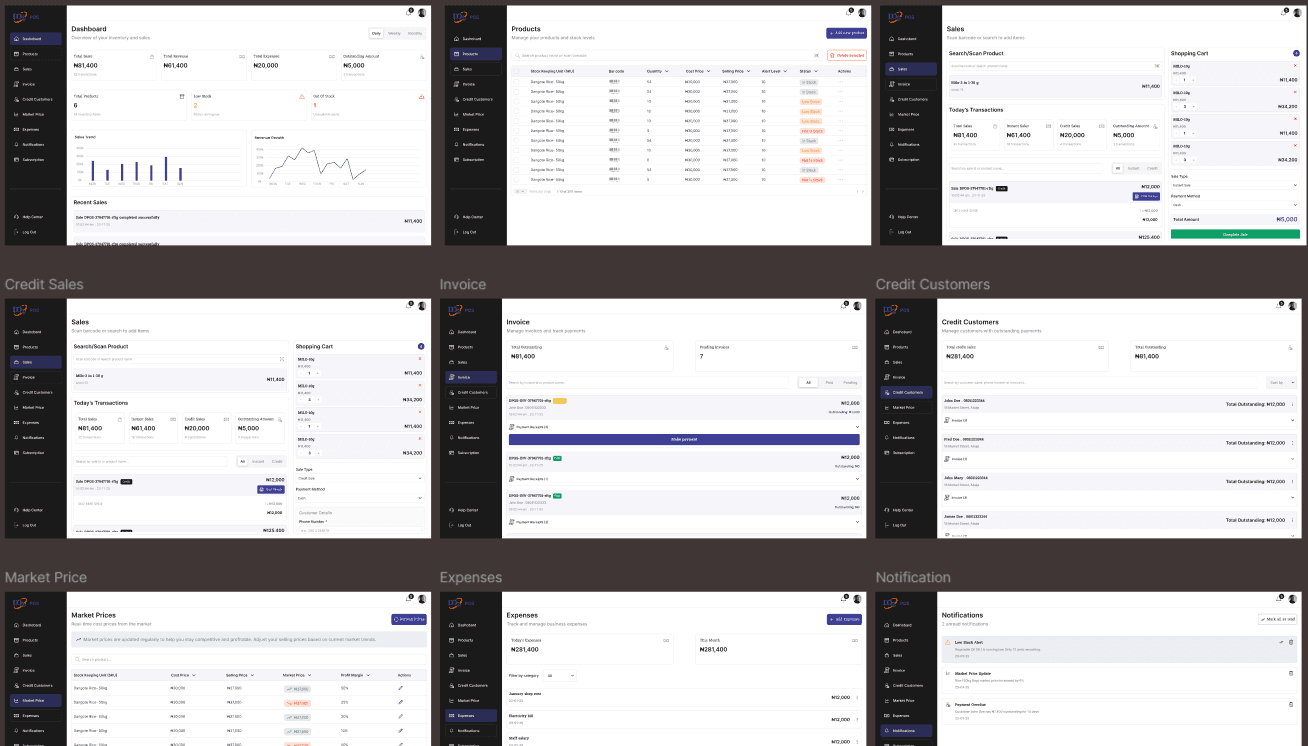
Task: Click Make payment button on Invoice
Action: coord(684,439)
